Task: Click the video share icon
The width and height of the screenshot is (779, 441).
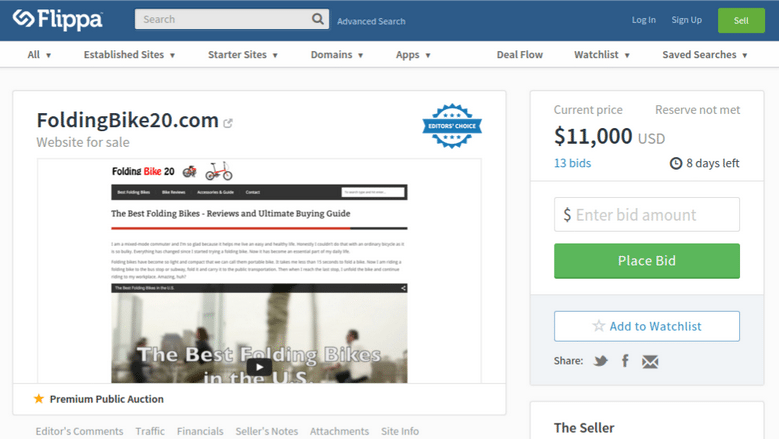Action: pos(403,288)
